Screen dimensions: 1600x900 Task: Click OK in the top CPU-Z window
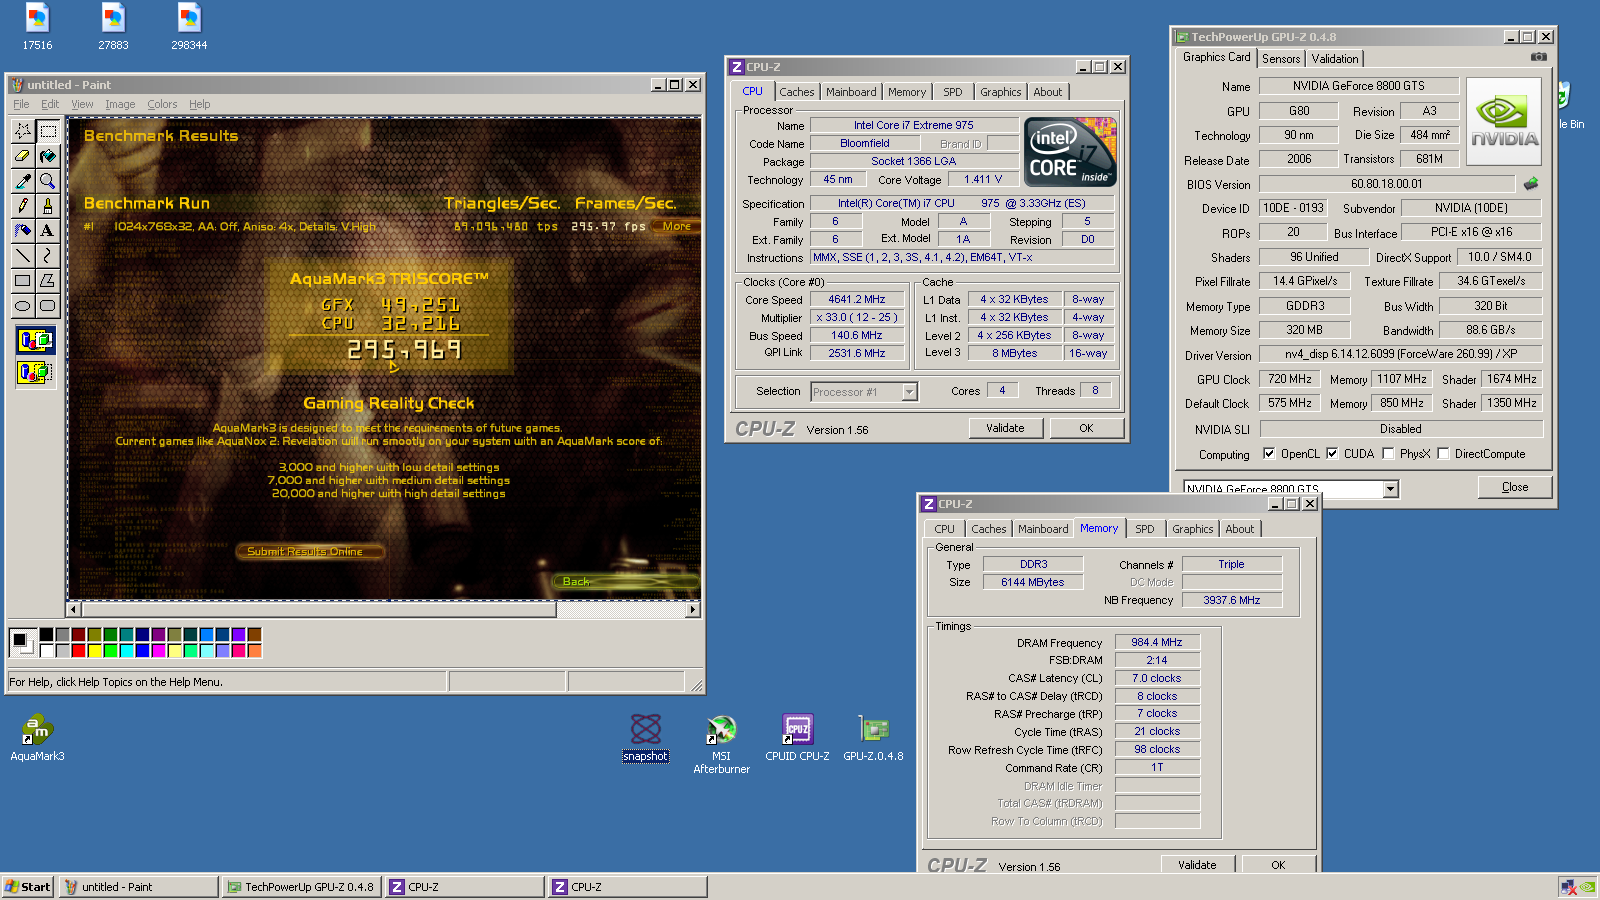1086,428
